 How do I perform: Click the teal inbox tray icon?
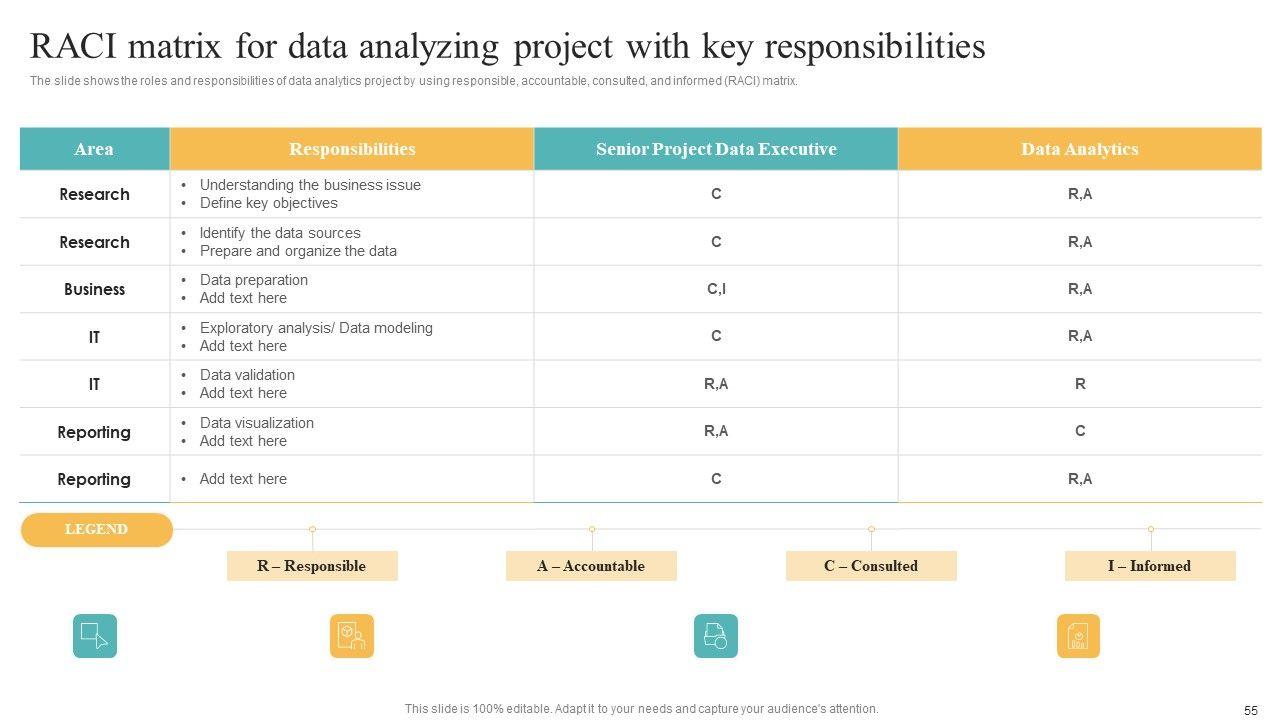716,636
